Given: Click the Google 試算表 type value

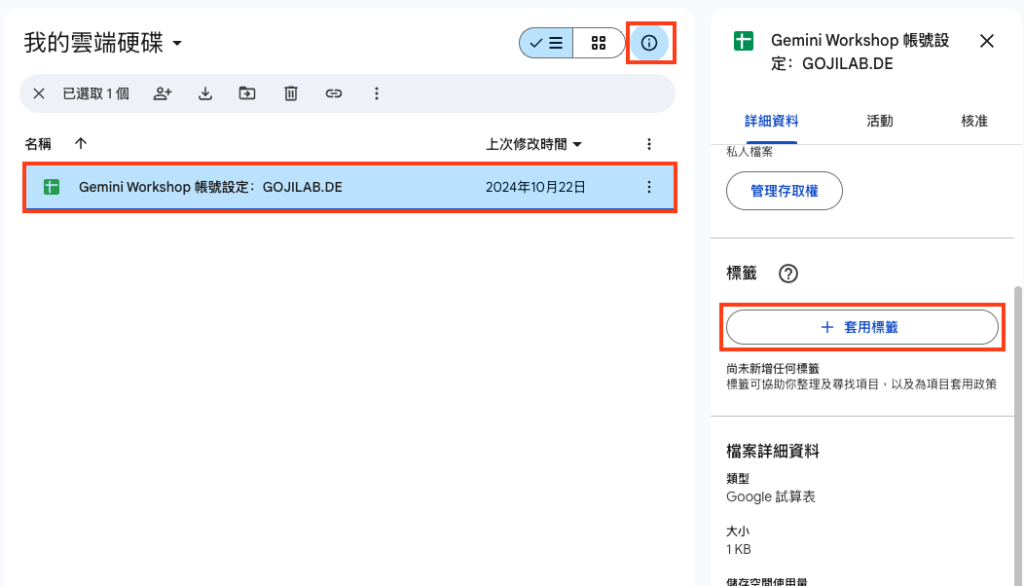Looking at the screenshot, I should point(771,497).
